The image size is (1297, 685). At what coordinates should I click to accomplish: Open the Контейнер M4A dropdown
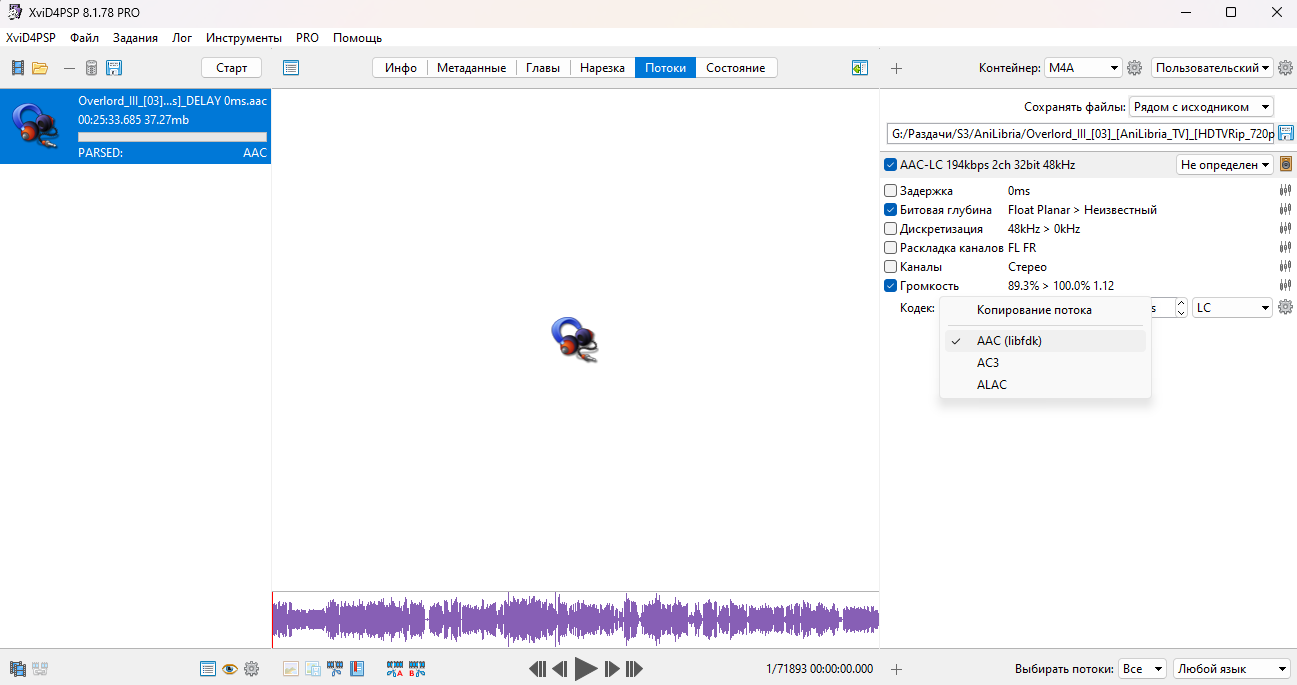(x=1083, y=68)
